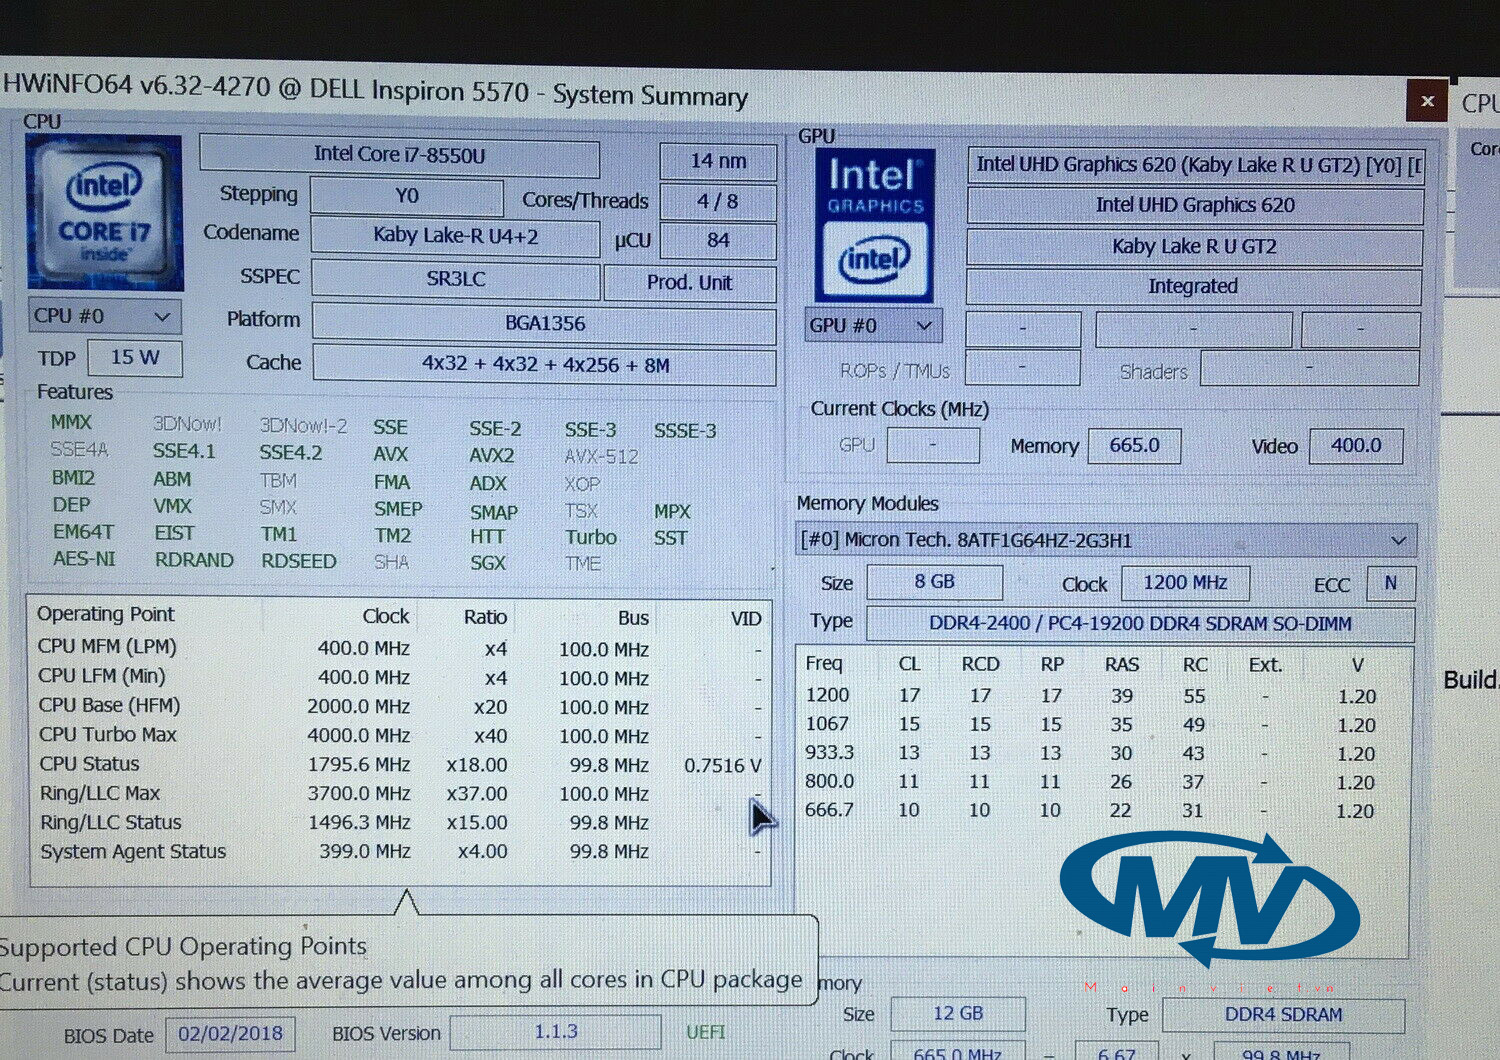Click the ECC value N field

click(x=1390, y=584)
